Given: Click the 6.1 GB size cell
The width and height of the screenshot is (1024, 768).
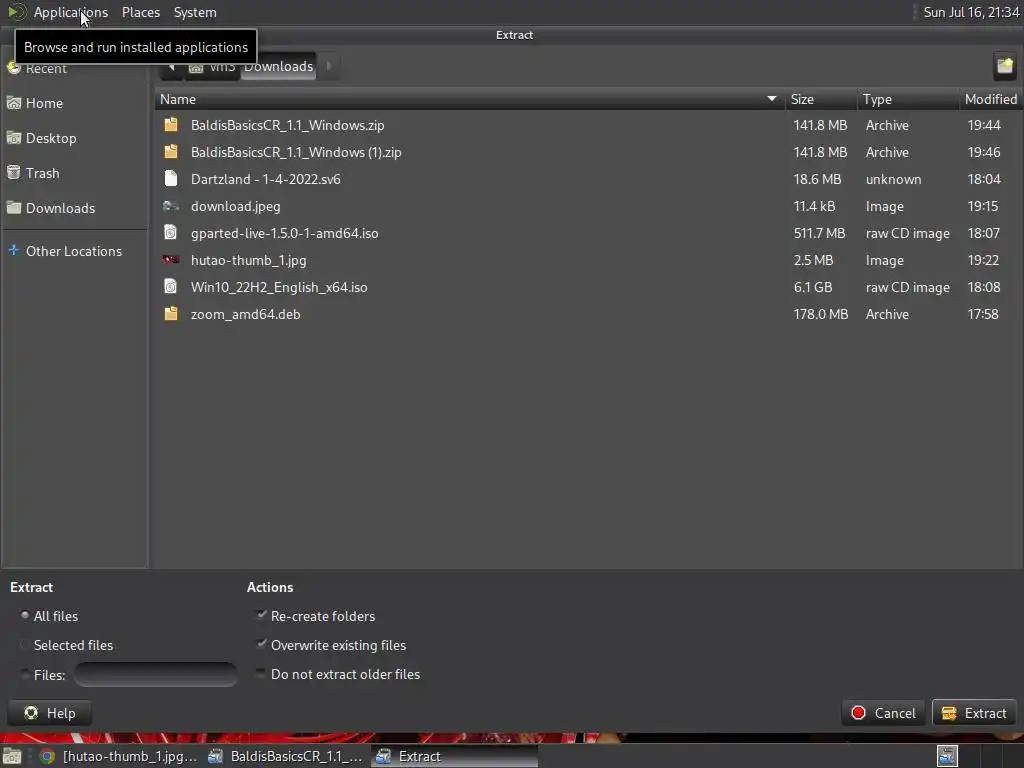Looking at the screenshot, I should pyautogui.click(x=812, y=287).
